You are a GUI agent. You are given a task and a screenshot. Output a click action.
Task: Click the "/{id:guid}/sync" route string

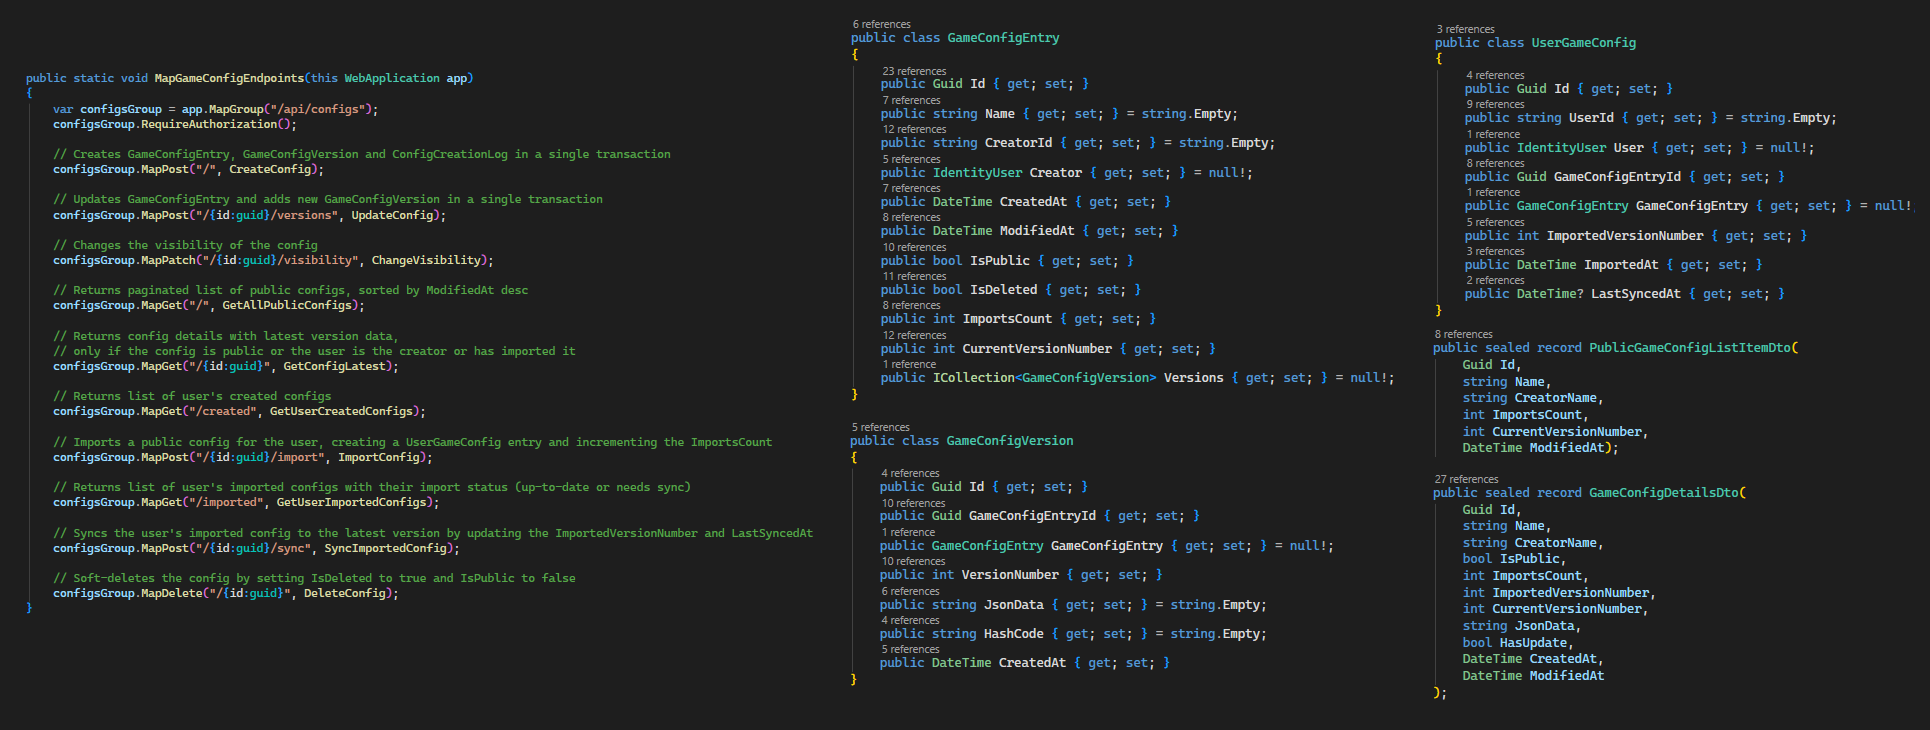pos(256,548)
